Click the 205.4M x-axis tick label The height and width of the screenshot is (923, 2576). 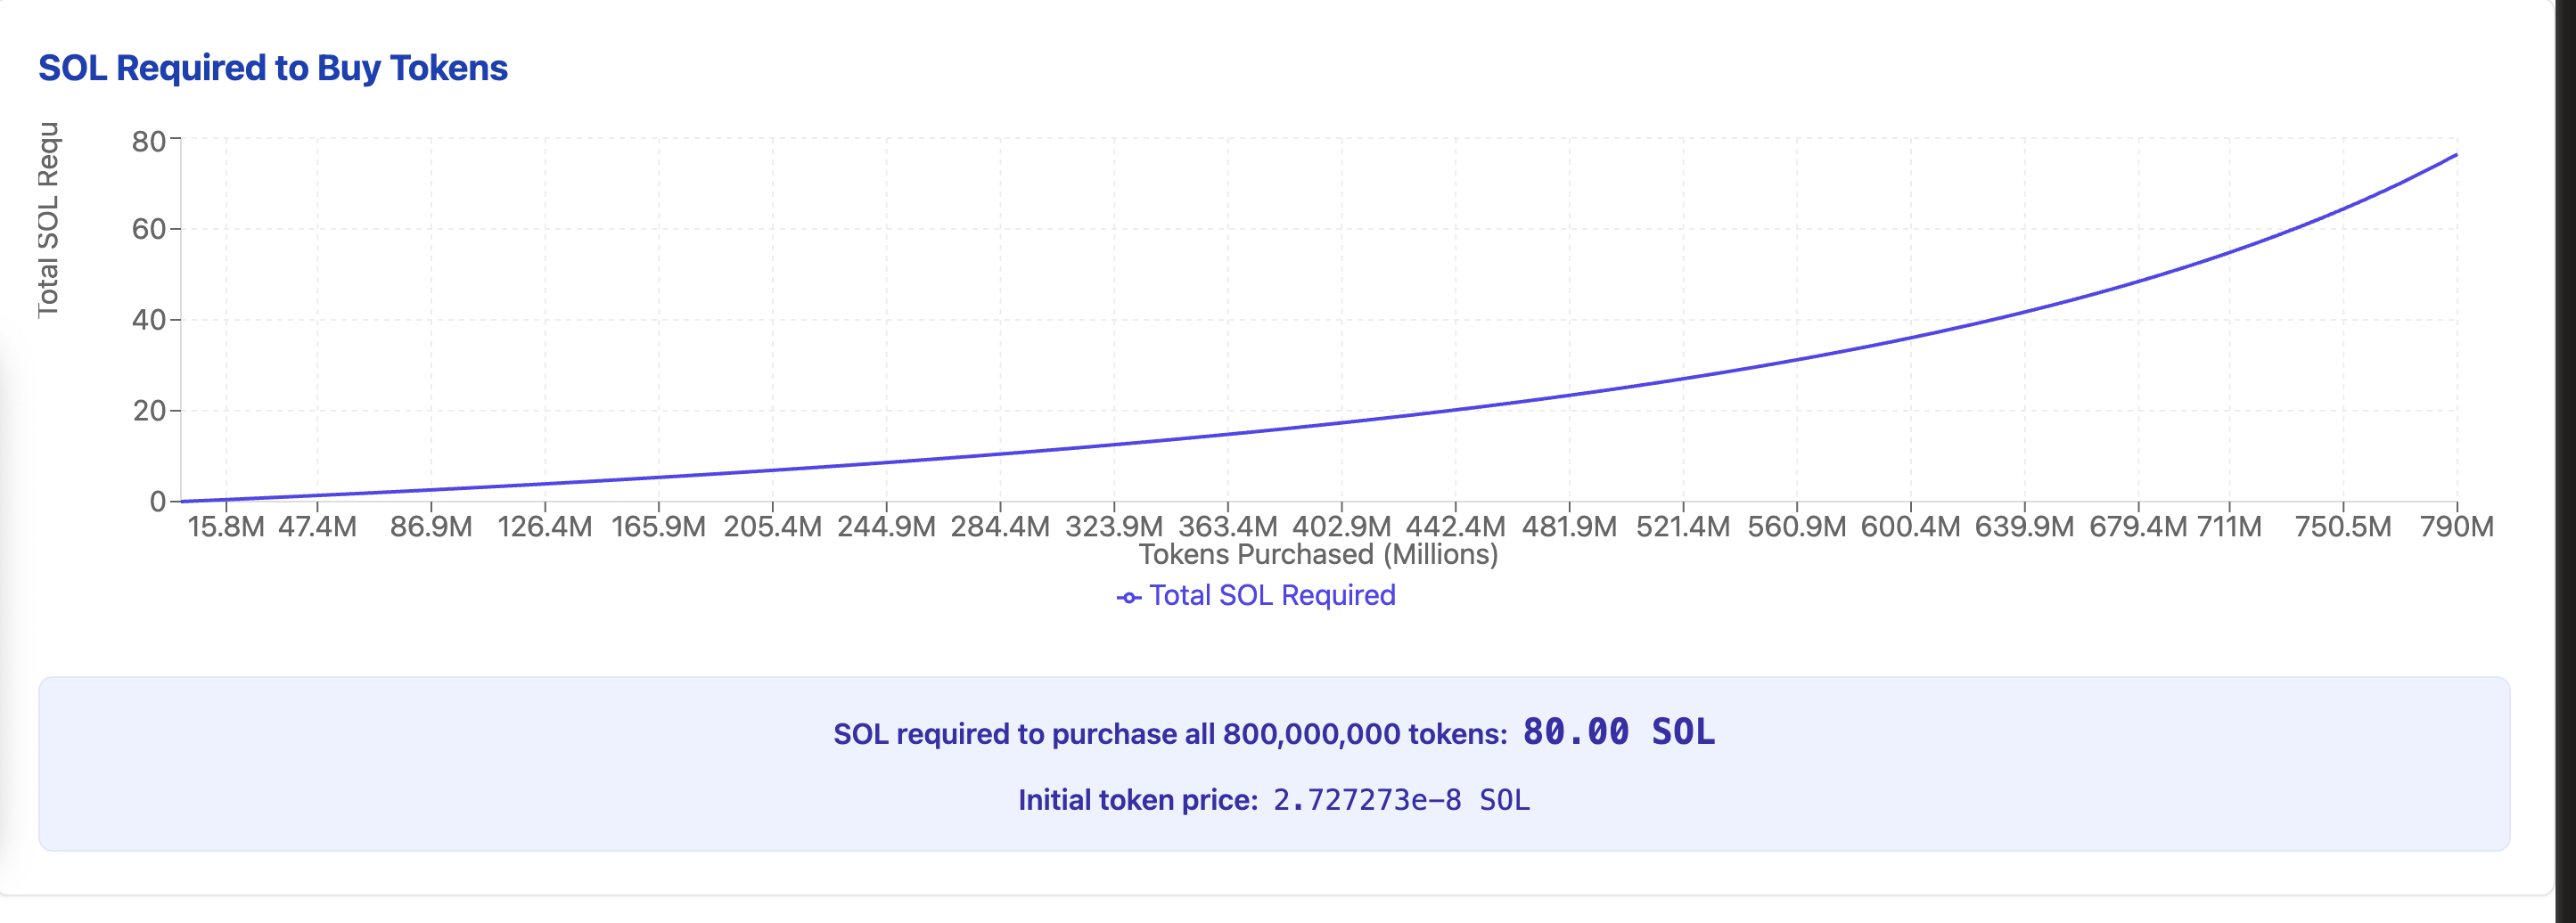pos(772,527)
